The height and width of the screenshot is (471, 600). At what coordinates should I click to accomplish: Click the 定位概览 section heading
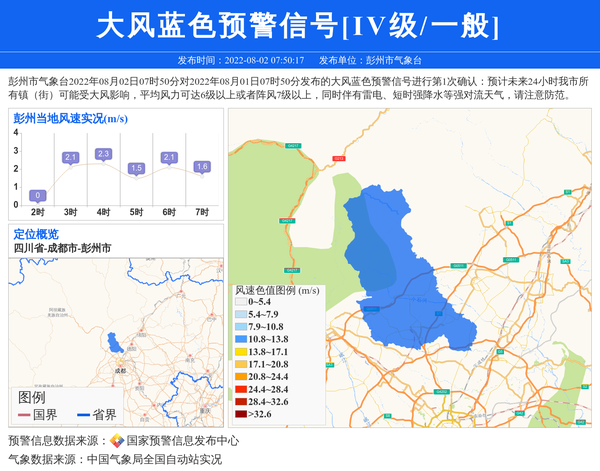pos(36,234)
